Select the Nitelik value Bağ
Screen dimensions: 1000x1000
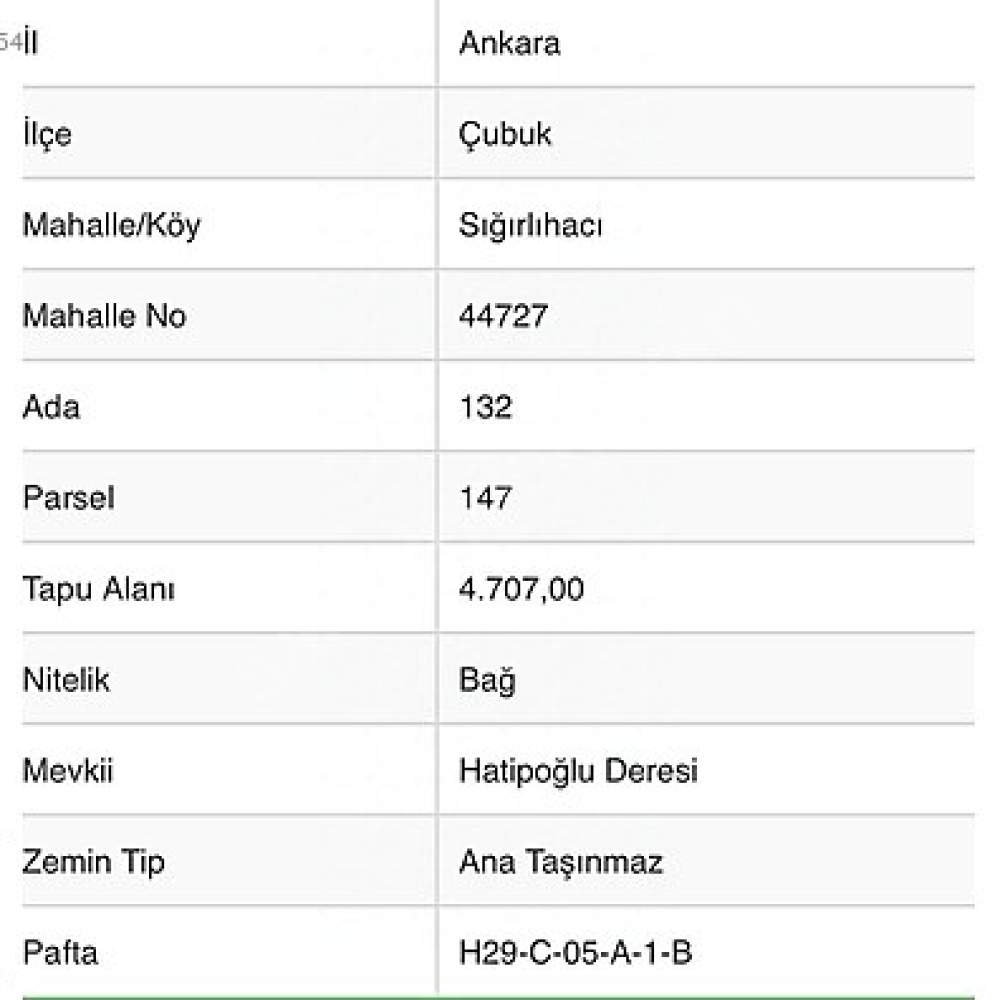click(x=487, y=680)
